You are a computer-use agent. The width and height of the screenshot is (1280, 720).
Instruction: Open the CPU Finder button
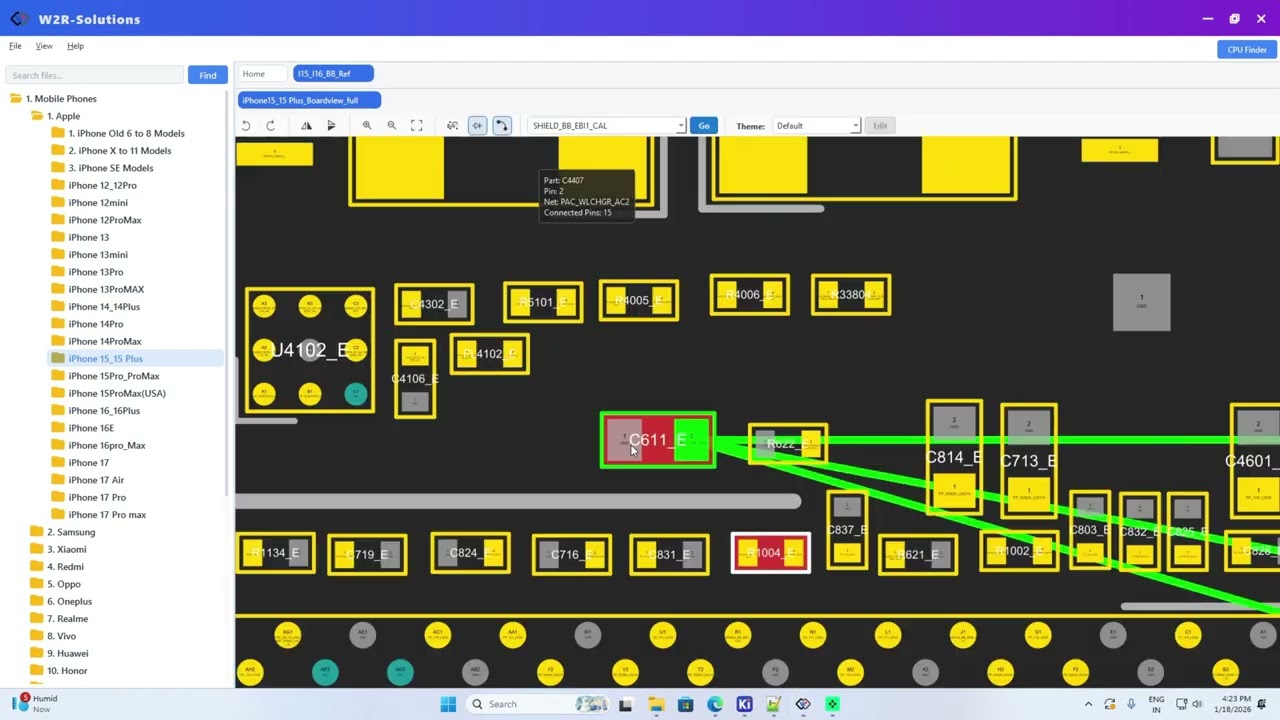(x=1247, y=49)
